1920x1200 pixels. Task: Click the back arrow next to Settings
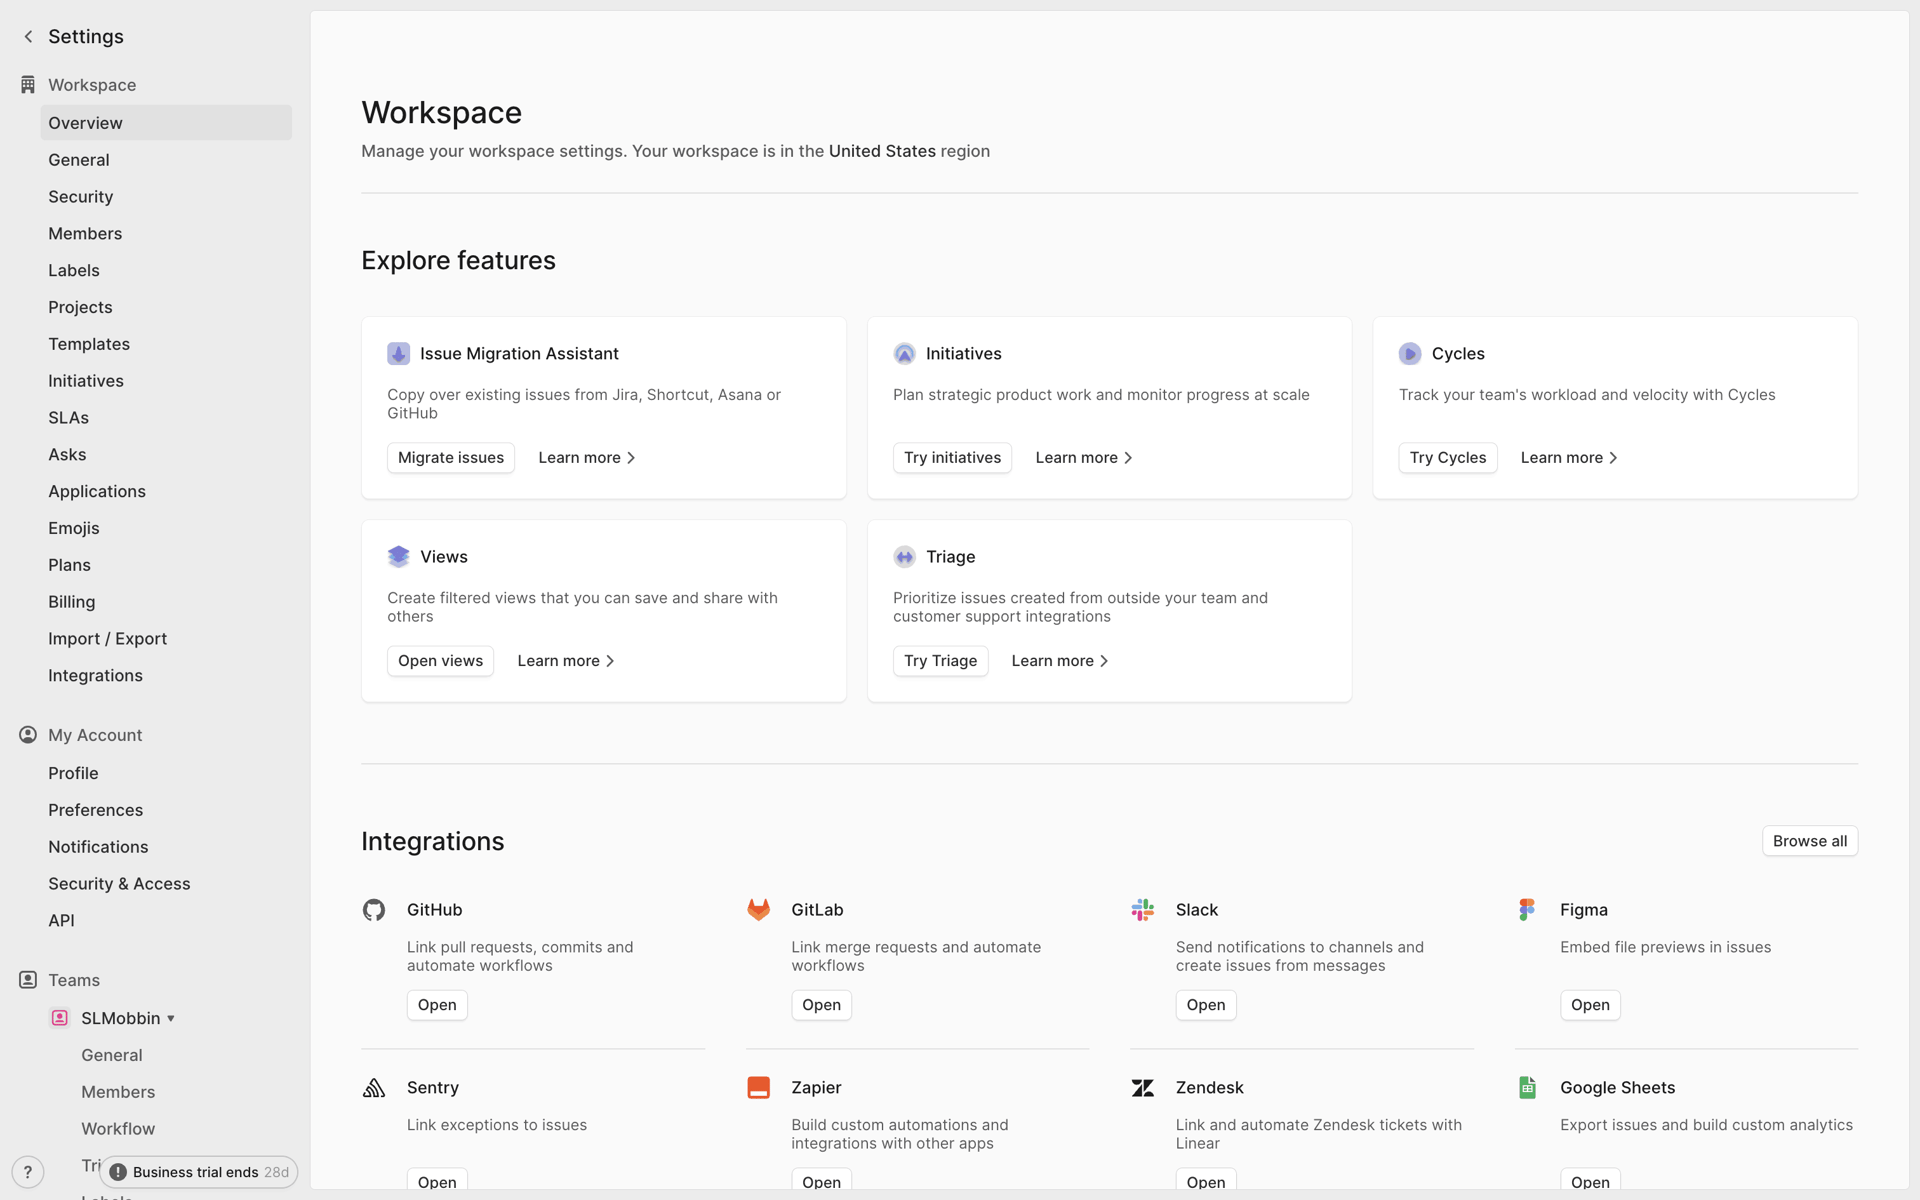pyautogui.click(x=28, y=37)
